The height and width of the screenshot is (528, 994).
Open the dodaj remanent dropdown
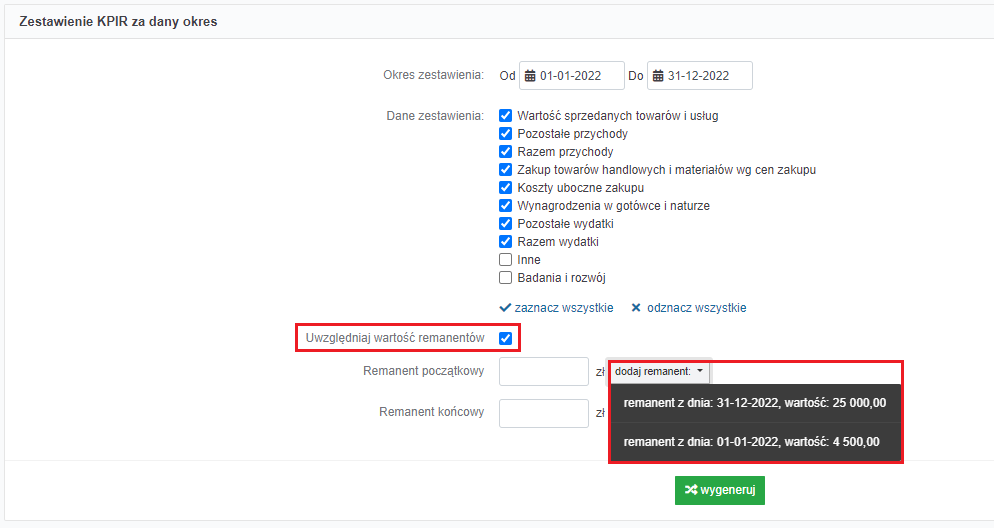[659, 371]
